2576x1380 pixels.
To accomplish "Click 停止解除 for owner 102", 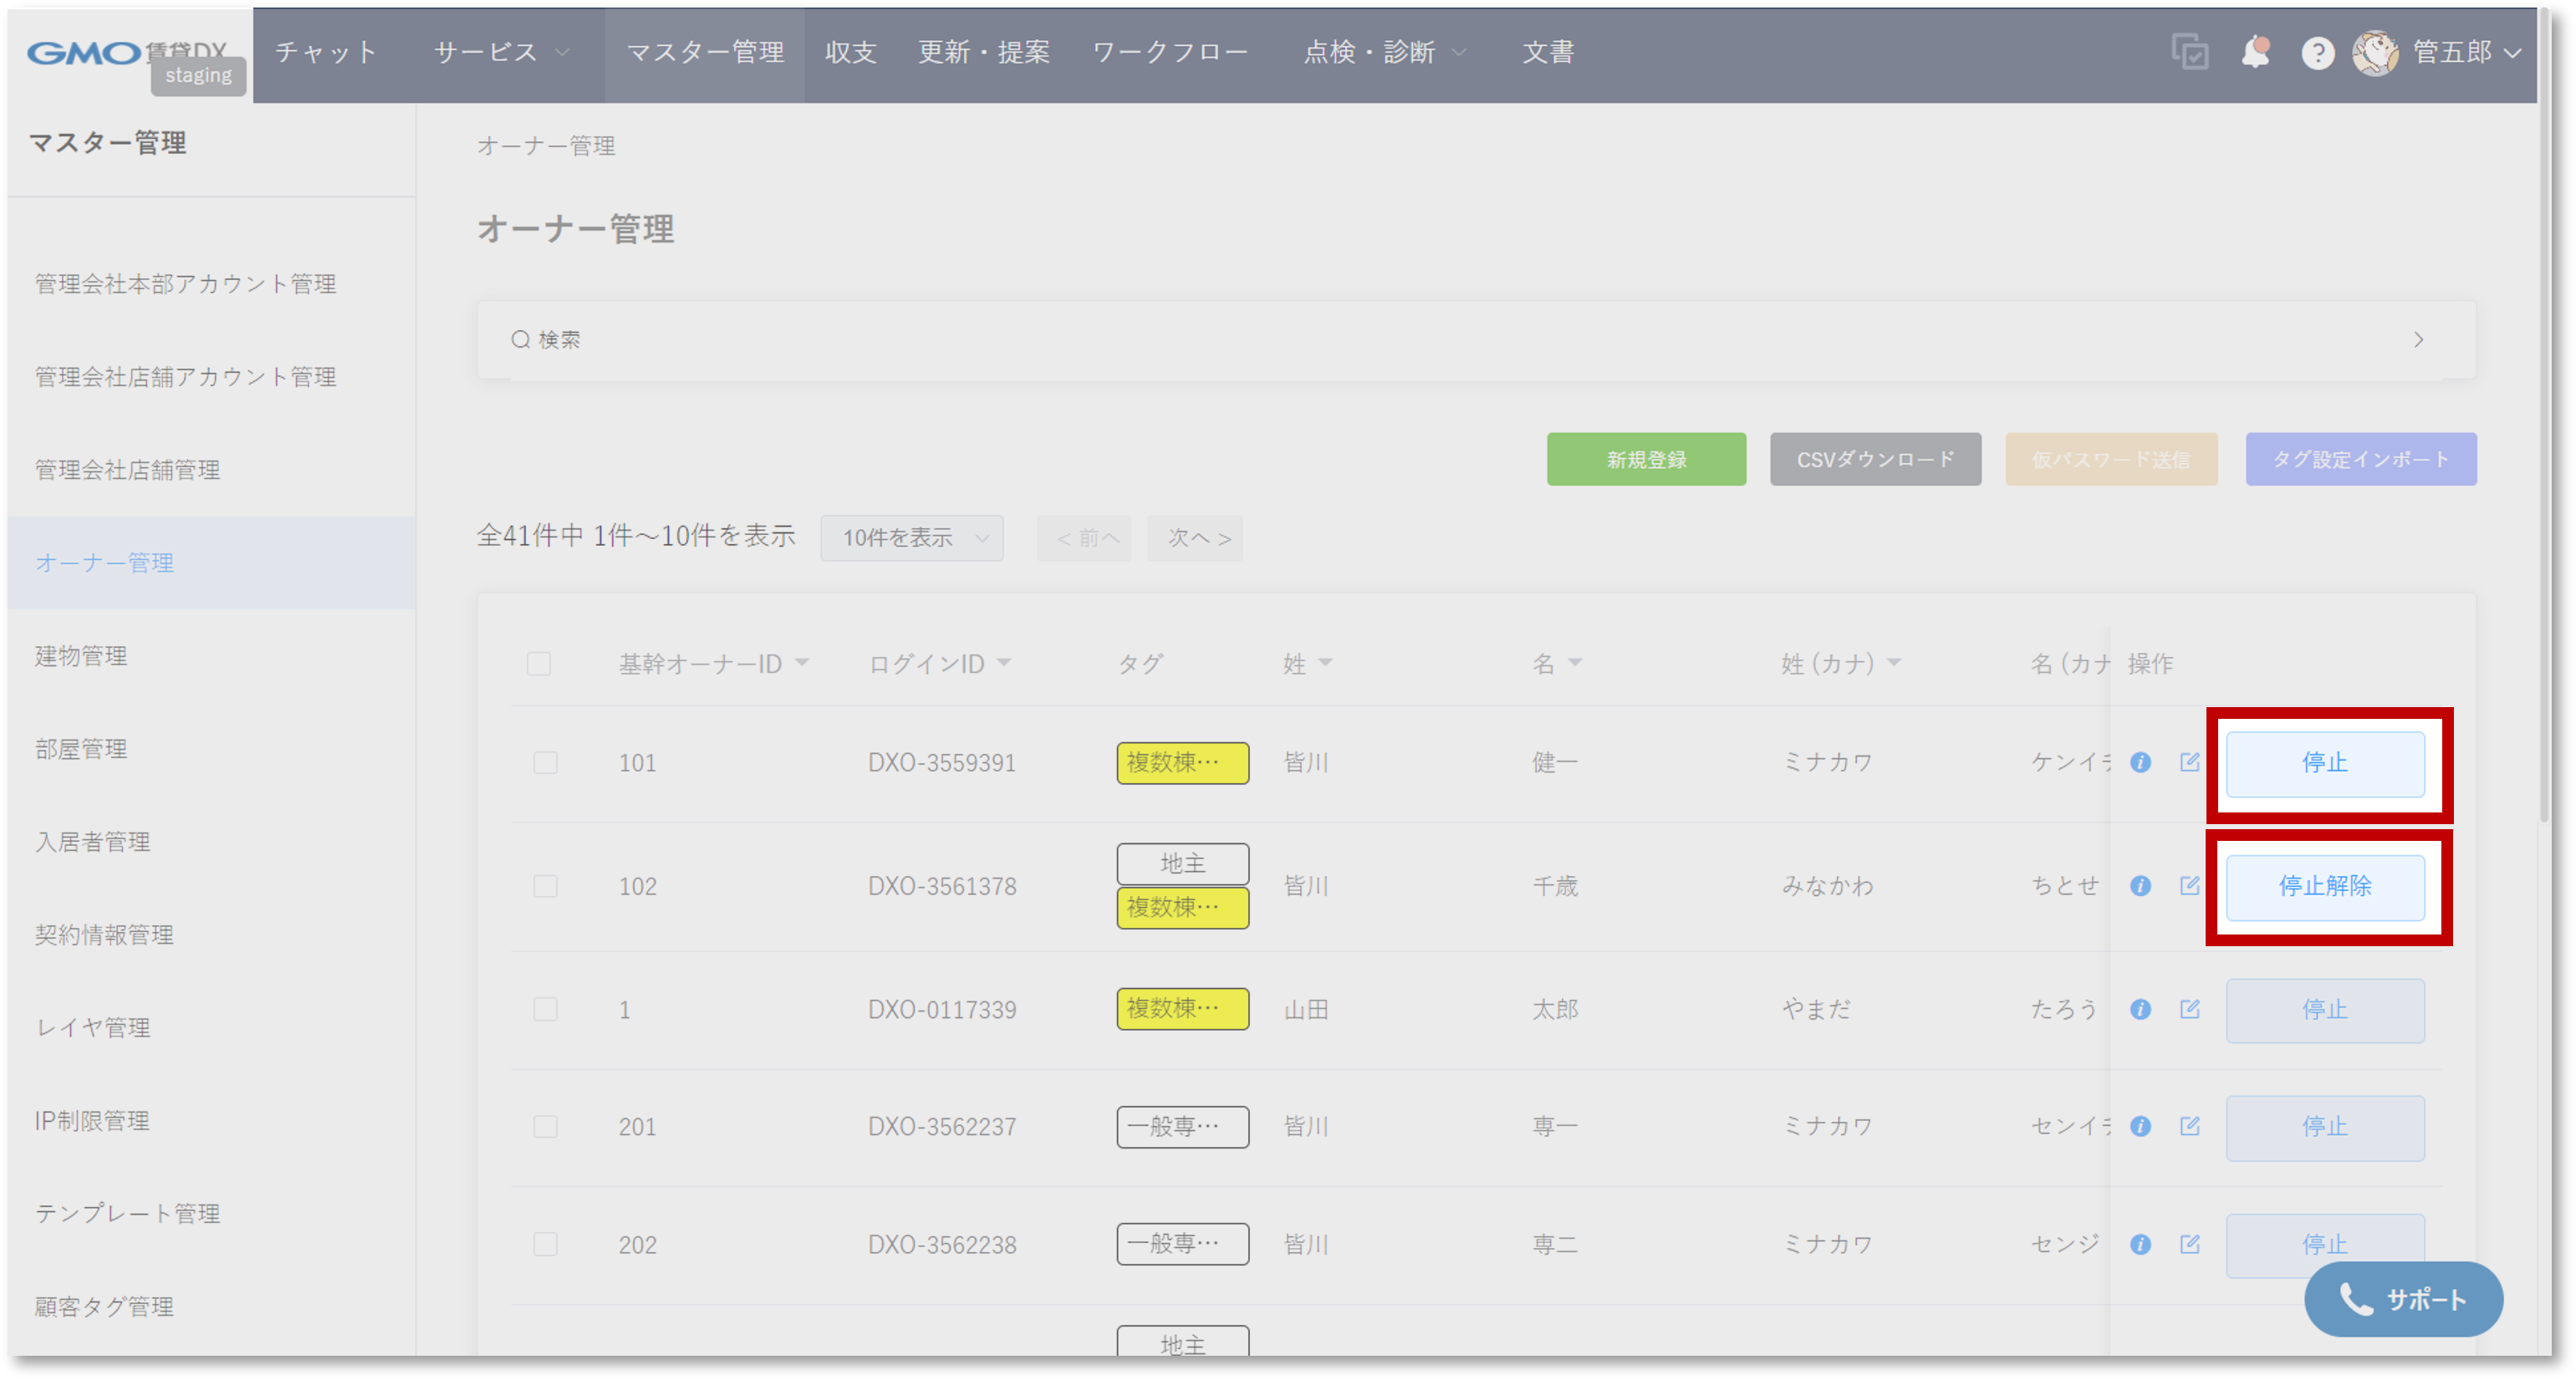I will [2324, 886].
